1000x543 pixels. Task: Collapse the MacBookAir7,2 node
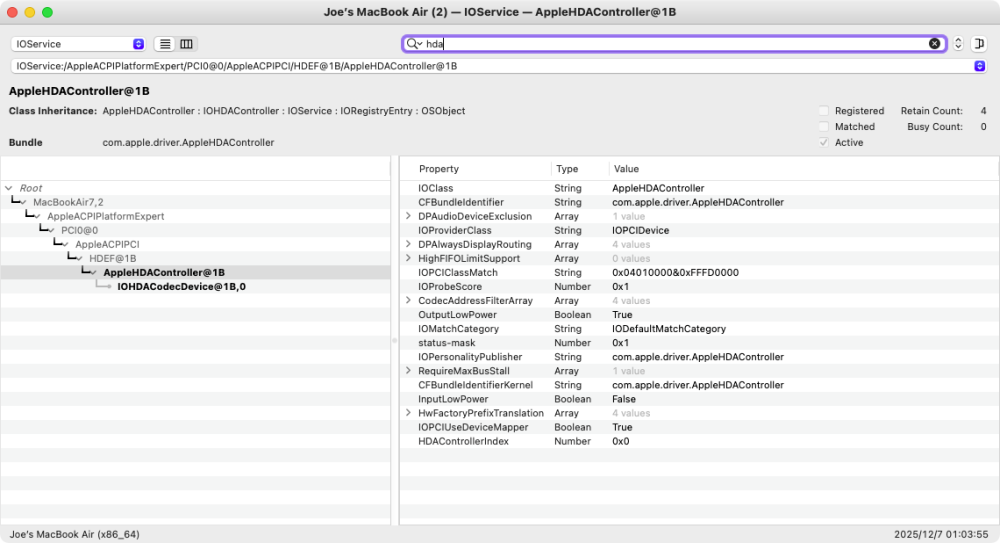[x=23, y=202]
